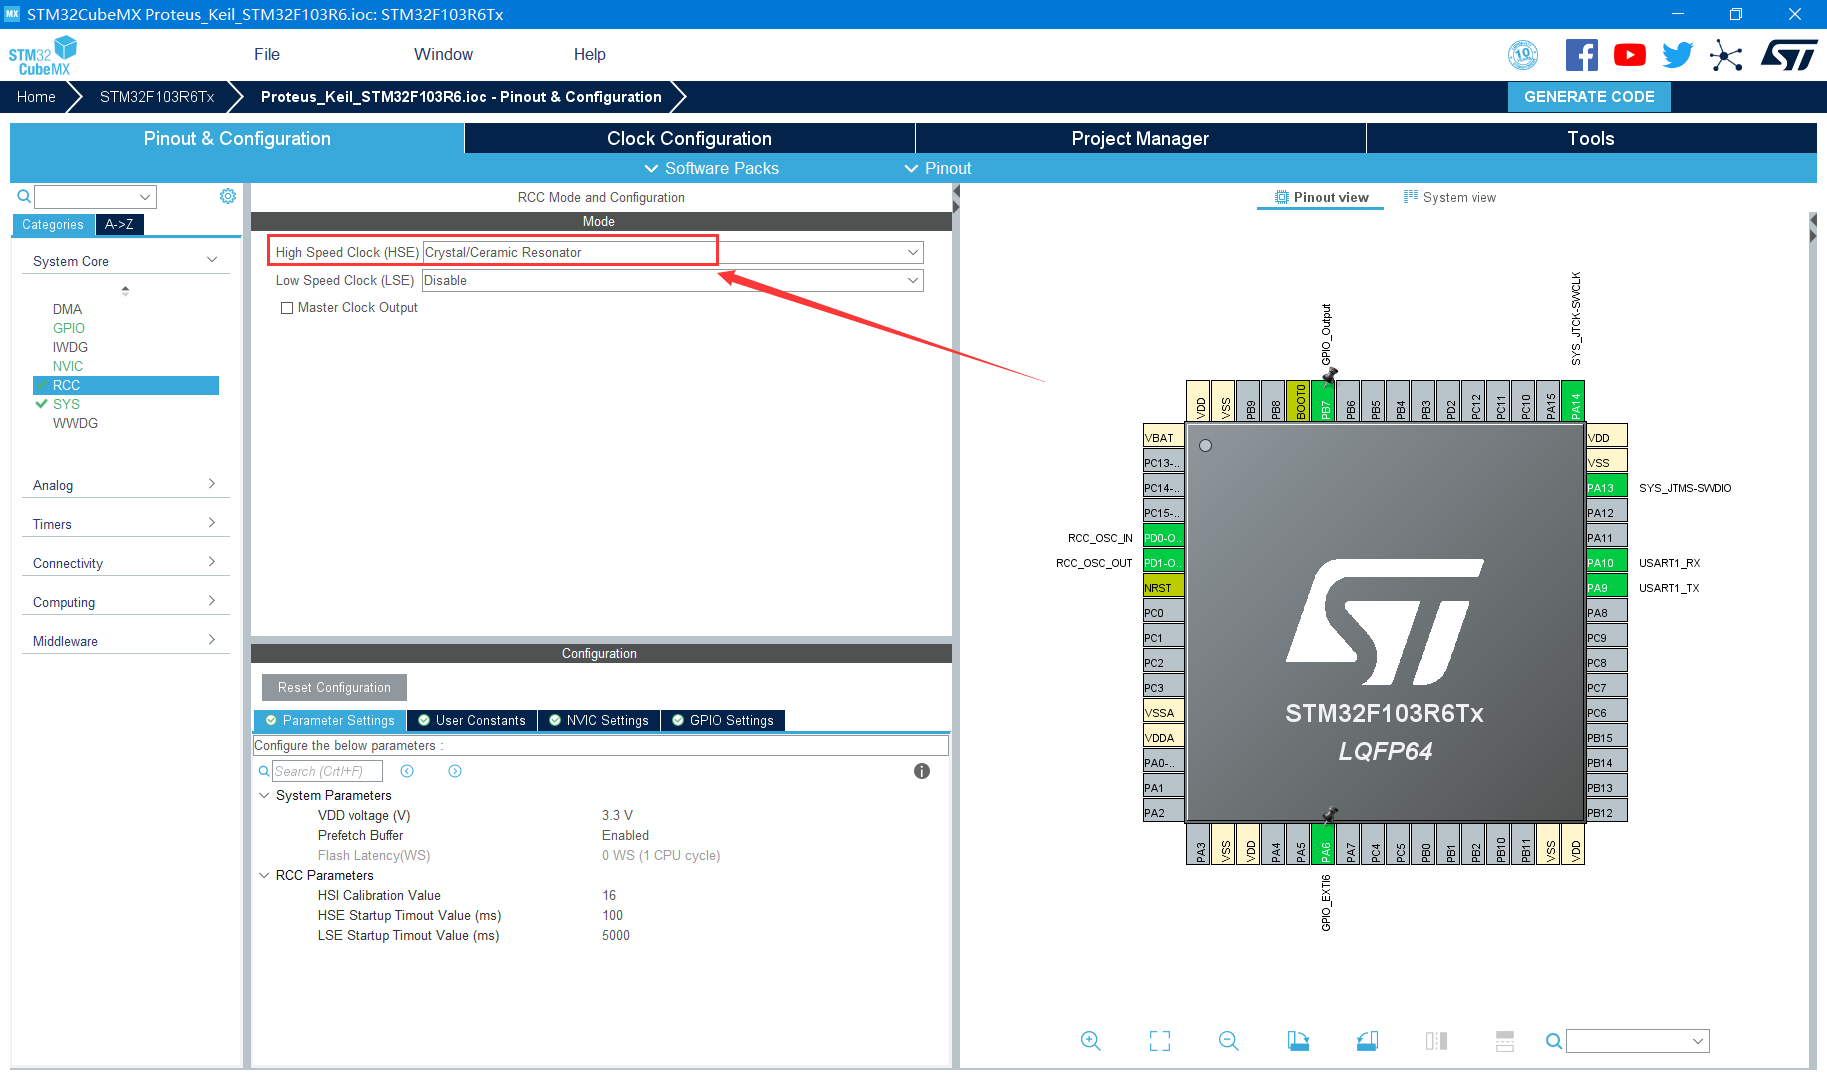Open the High Speed Clock (HSE) dropdown
This screenshot has height=1080, width=1827.
[x=911, y=252]
